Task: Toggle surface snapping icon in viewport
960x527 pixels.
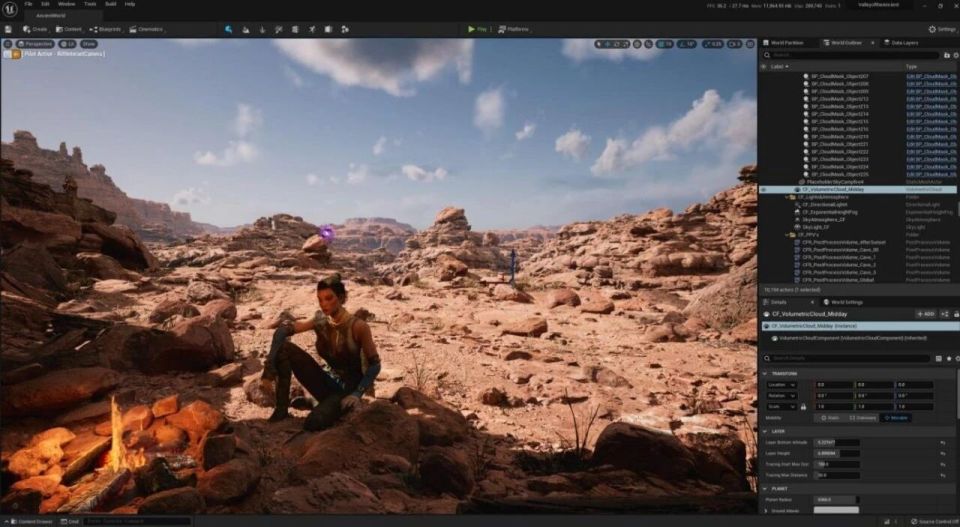Action: coord(648,44)
